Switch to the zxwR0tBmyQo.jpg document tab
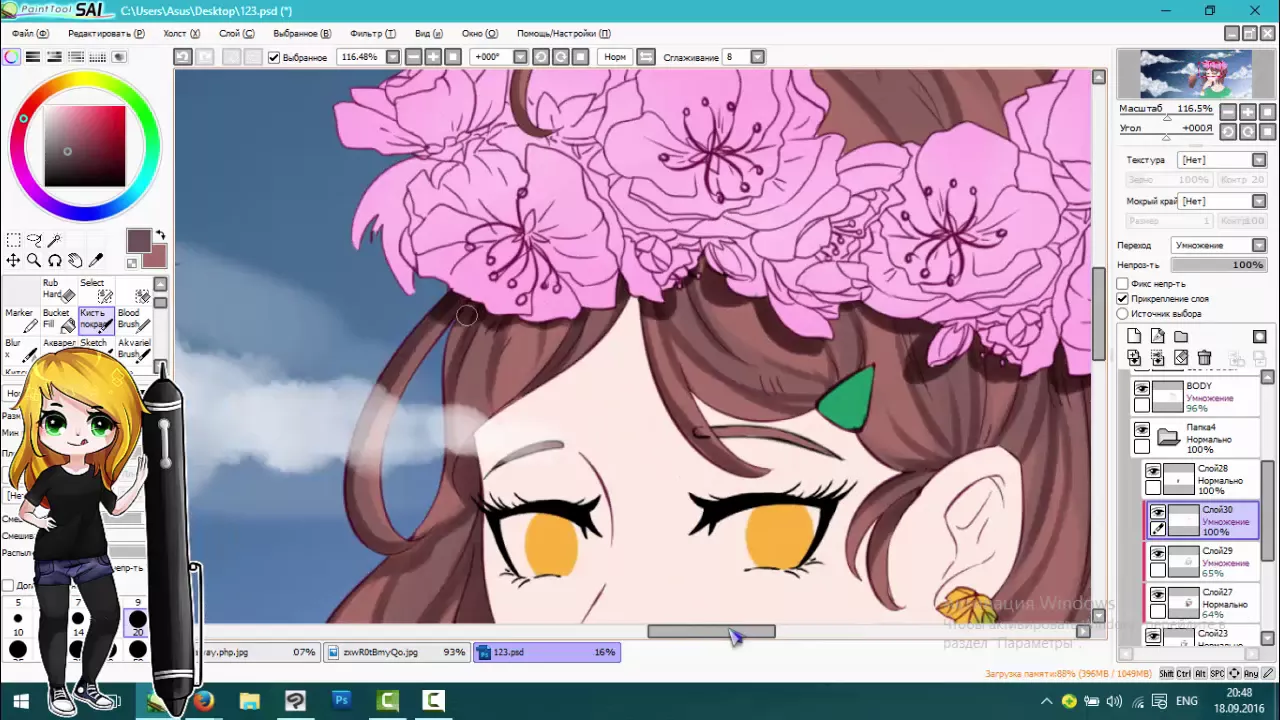Screen dimensions: 1280x720 click(397, 652)
